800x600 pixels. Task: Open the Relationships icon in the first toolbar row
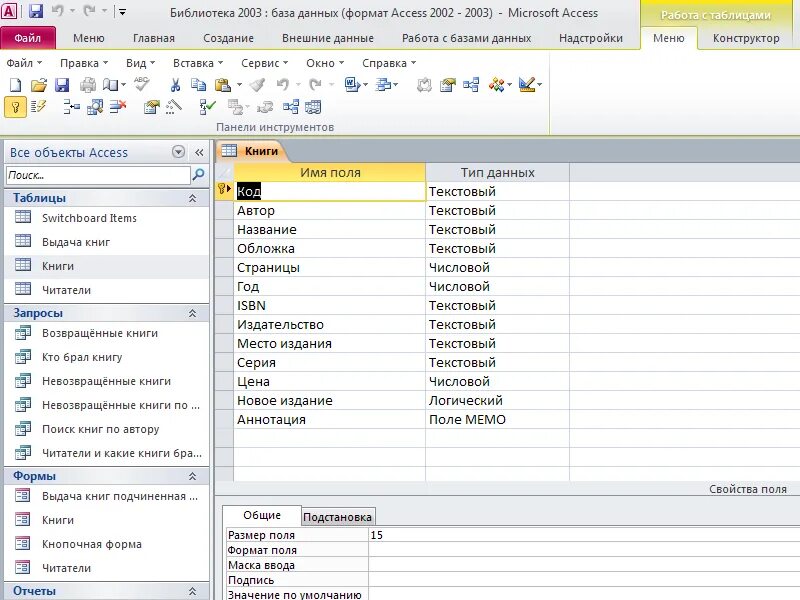471,85
